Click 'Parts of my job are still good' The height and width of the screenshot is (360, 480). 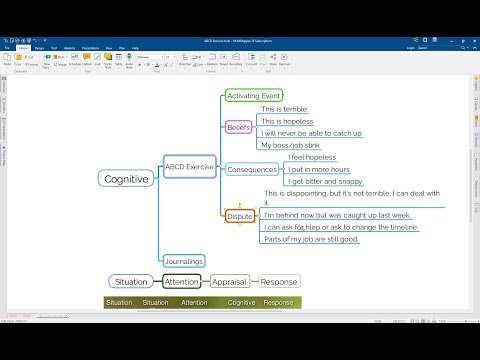coord(311,239)
